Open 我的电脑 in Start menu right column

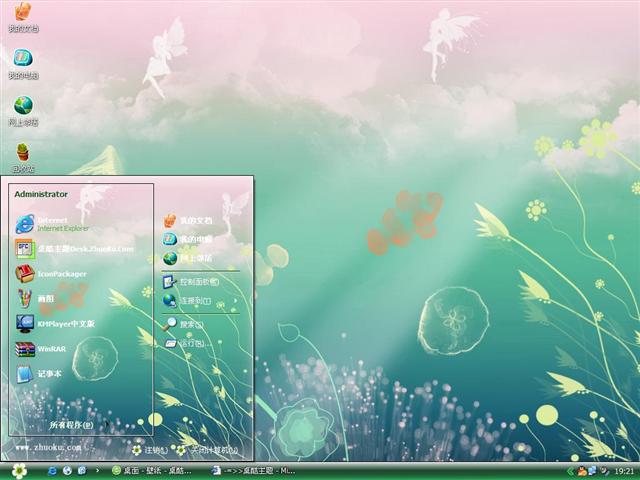pyautogui.click(x=188, y=239)
